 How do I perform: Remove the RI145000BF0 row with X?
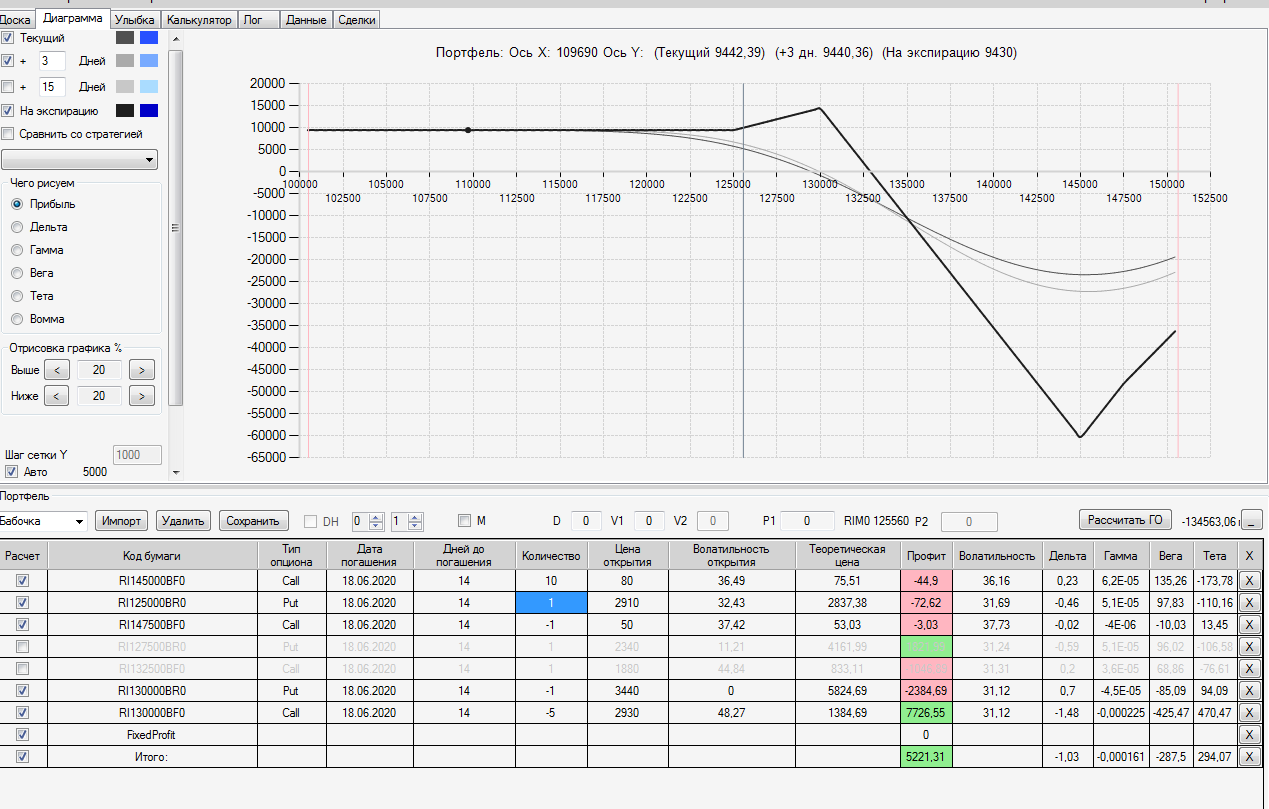[1249, 580]
